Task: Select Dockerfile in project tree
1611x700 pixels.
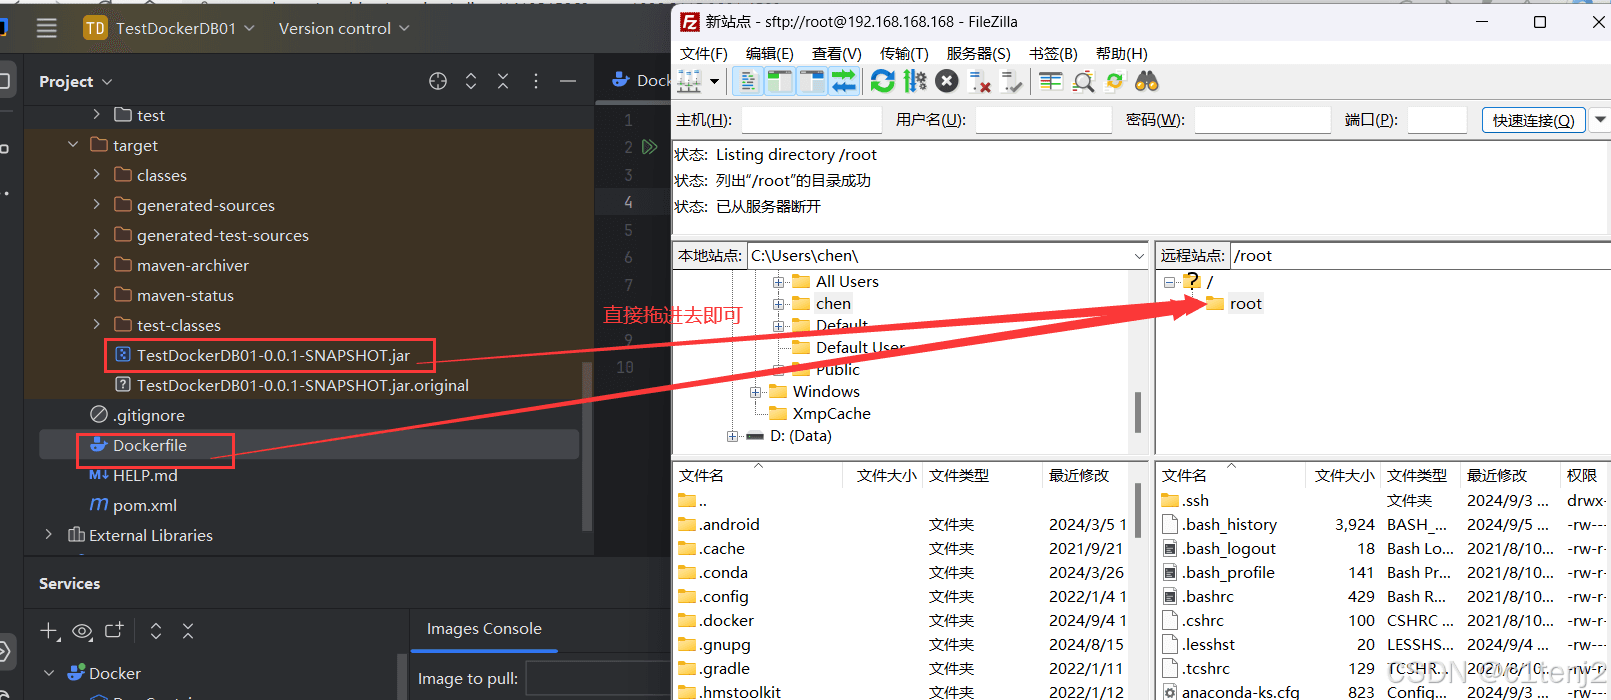Action: [x=149, y=445]
